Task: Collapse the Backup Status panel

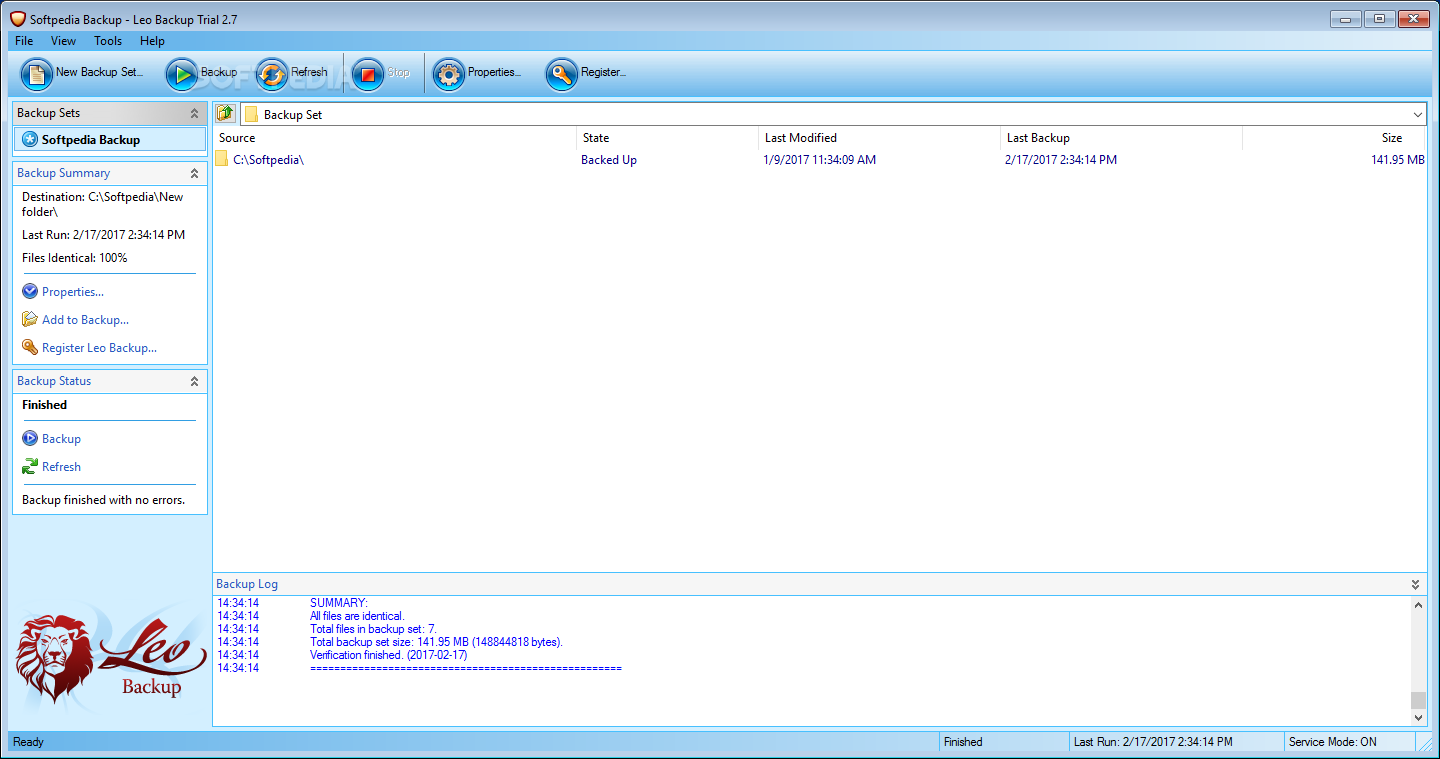Action: [194, 382]
